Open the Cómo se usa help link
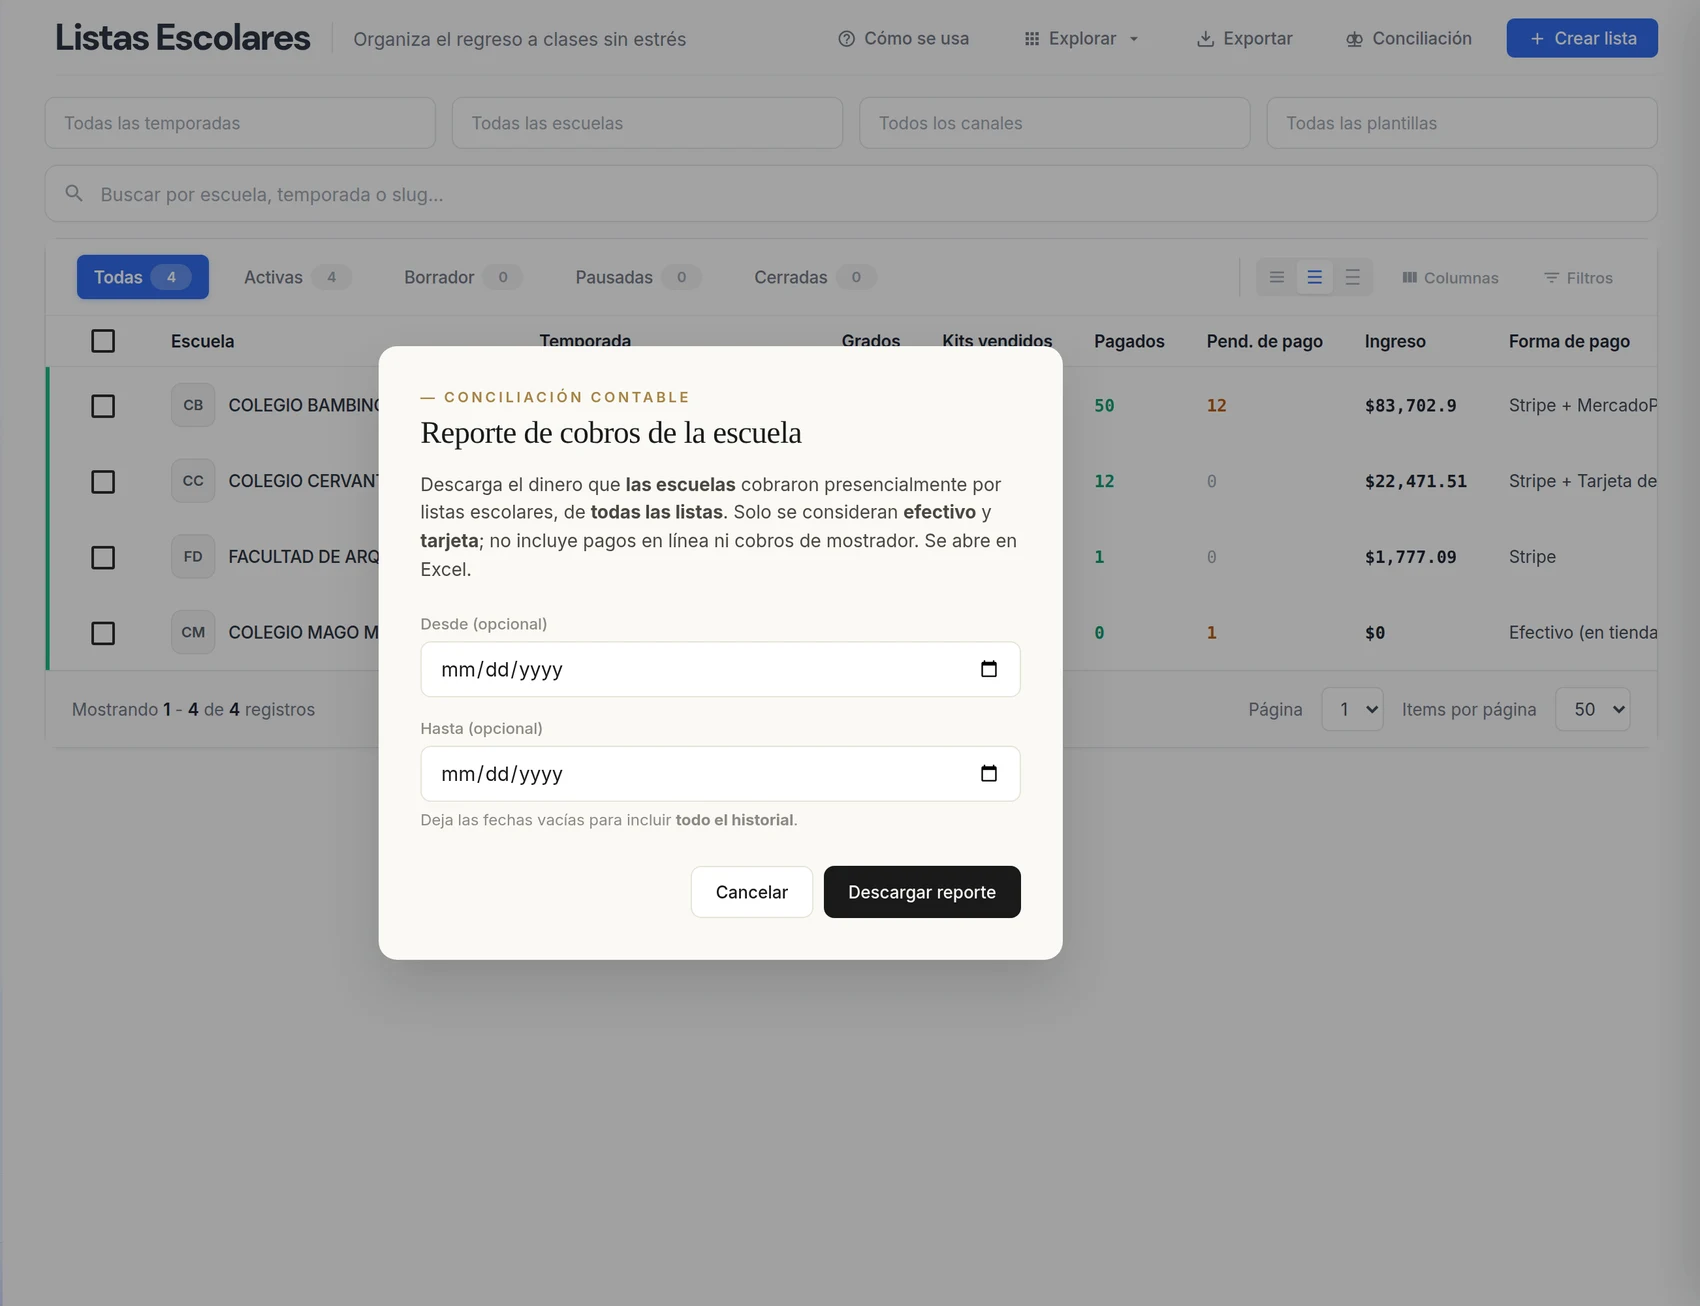 tap(904, 38)
